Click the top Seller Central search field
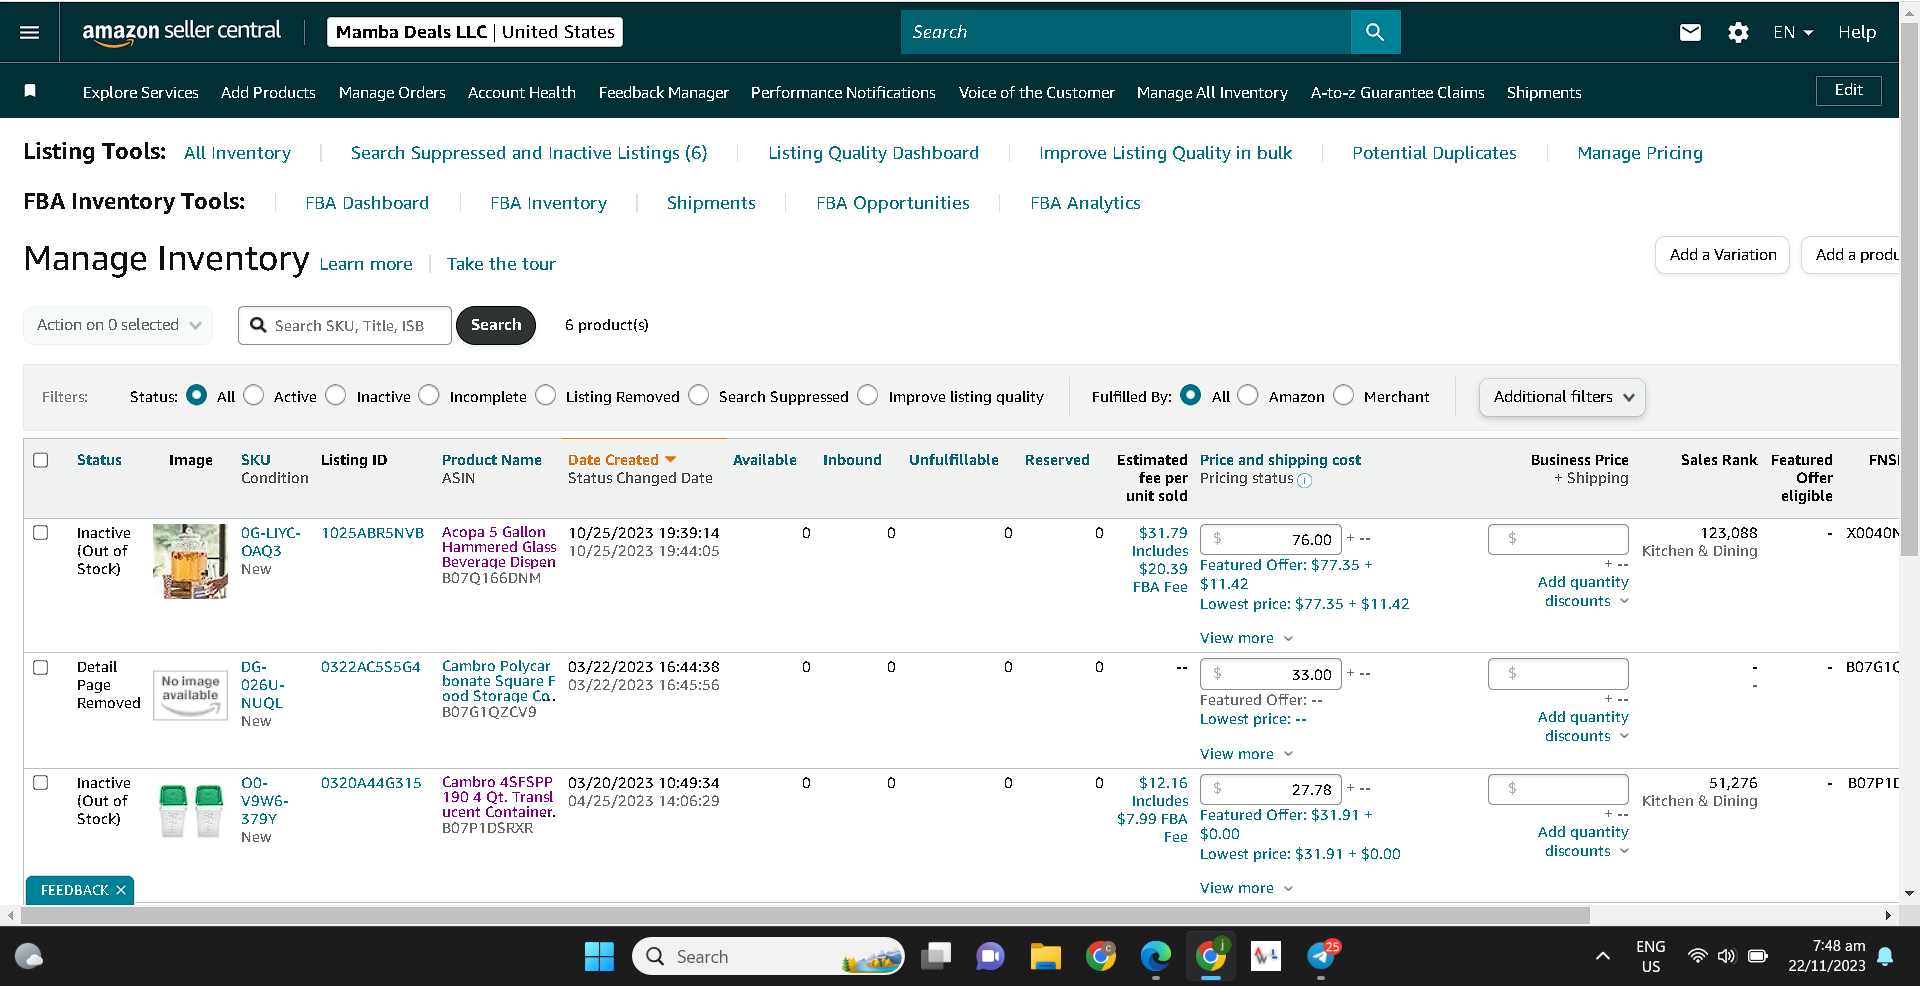This screenshot has height=986, width=1920. tap(1126, 32)
